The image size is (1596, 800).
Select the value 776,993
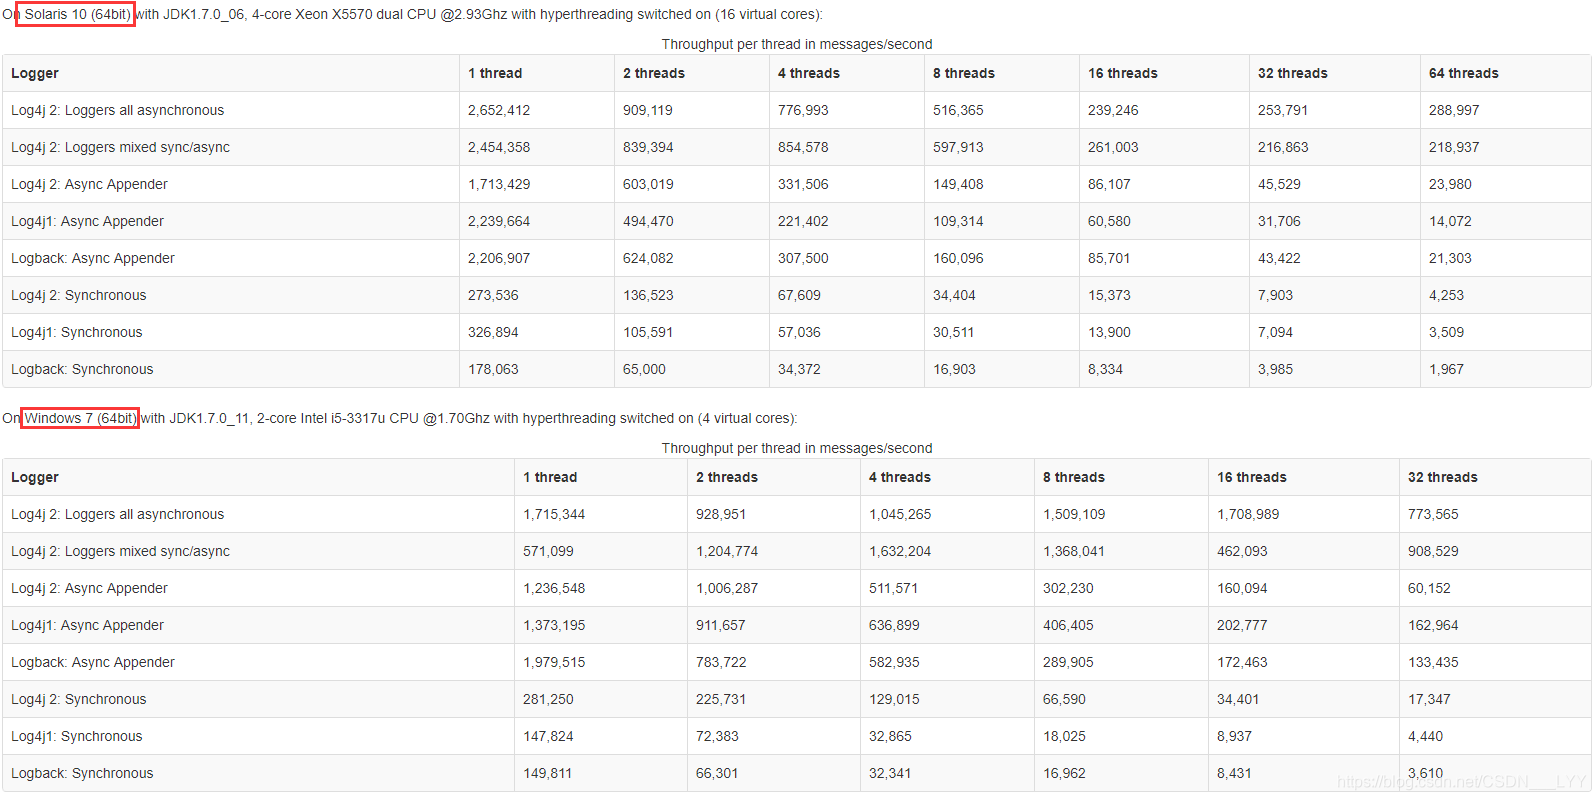[803, 110]
